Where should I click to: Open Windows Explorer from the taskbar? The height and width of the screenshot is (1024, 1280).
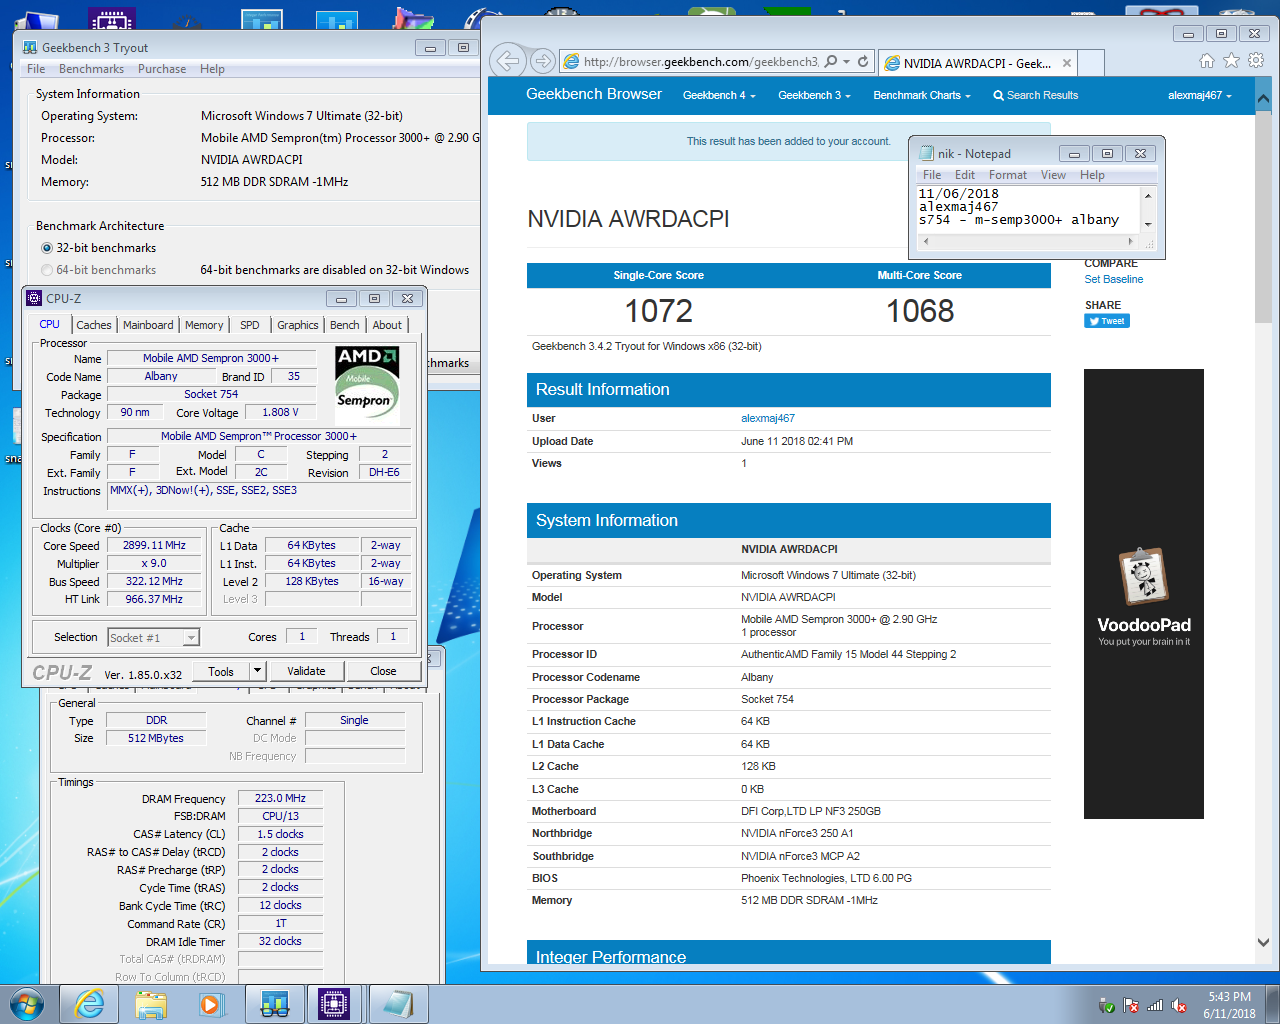click(x=151, y=1004)
